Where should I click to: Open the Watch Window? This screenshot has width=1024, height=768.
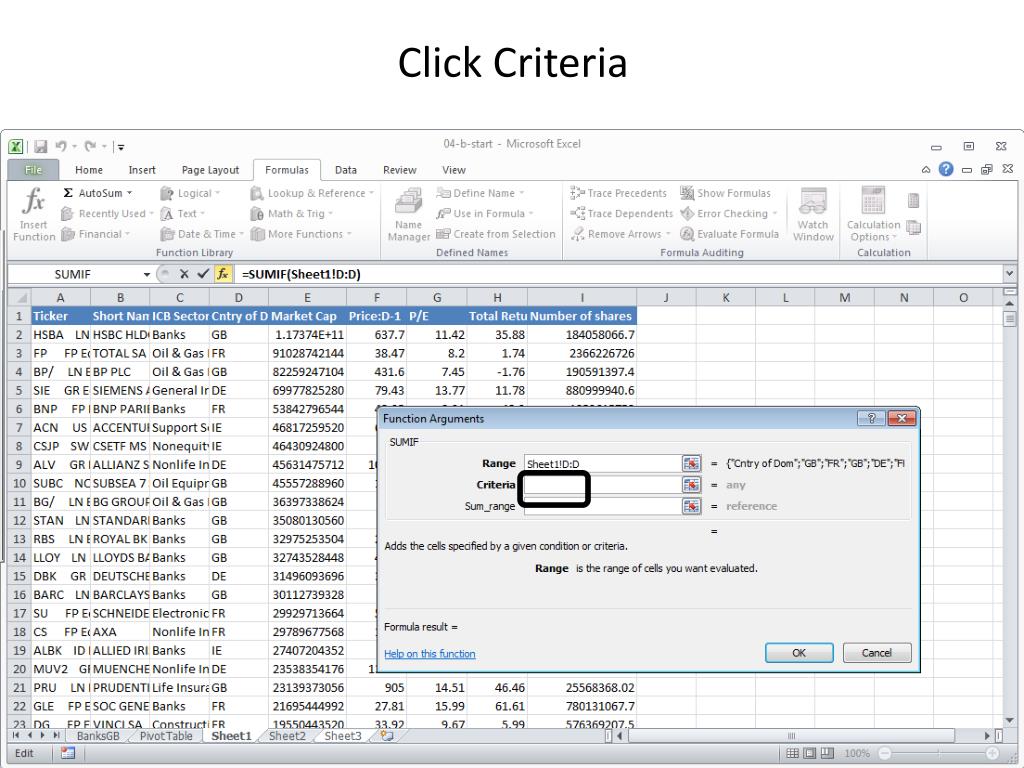pyautogui.click(x=813, y=214)
